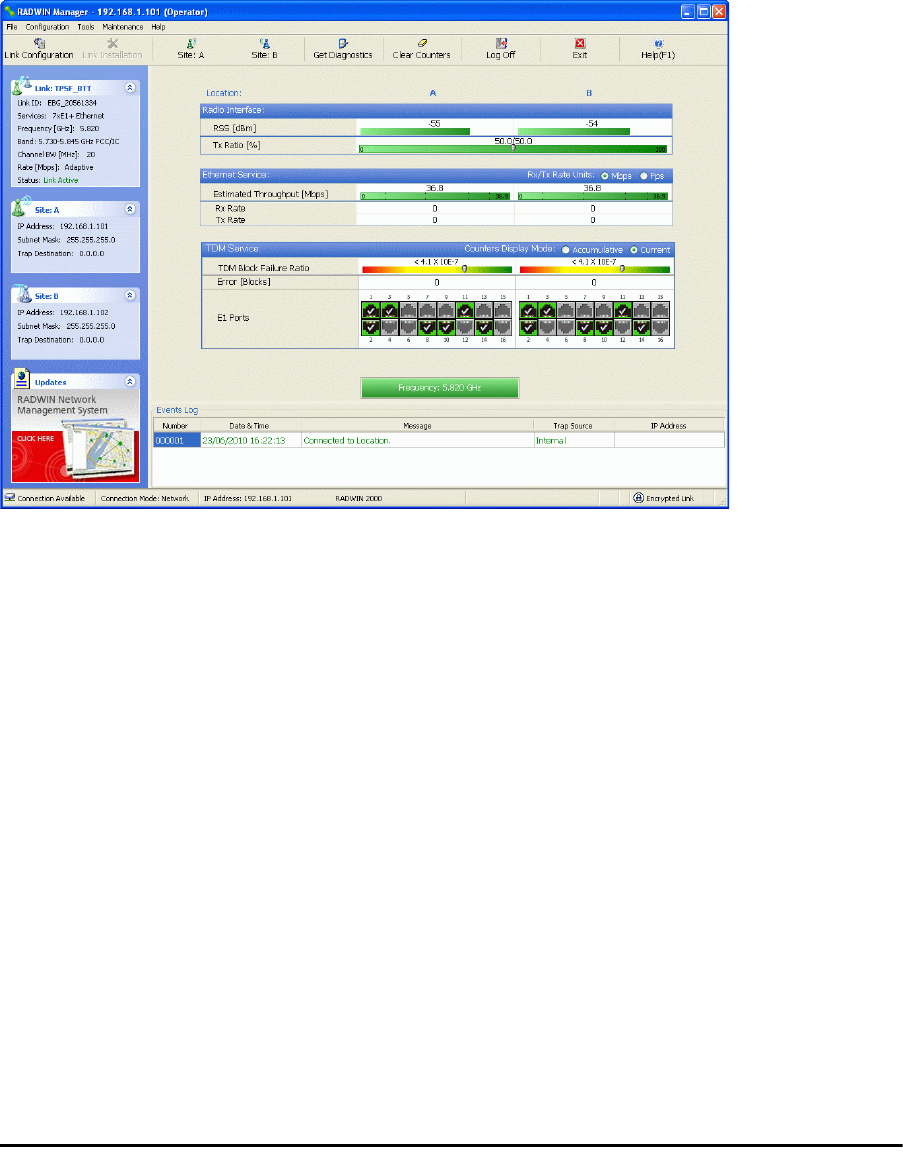The image size is (903, 1163).
Task: Click the Site: B panel antenna icon
Action: coord(21,293)
